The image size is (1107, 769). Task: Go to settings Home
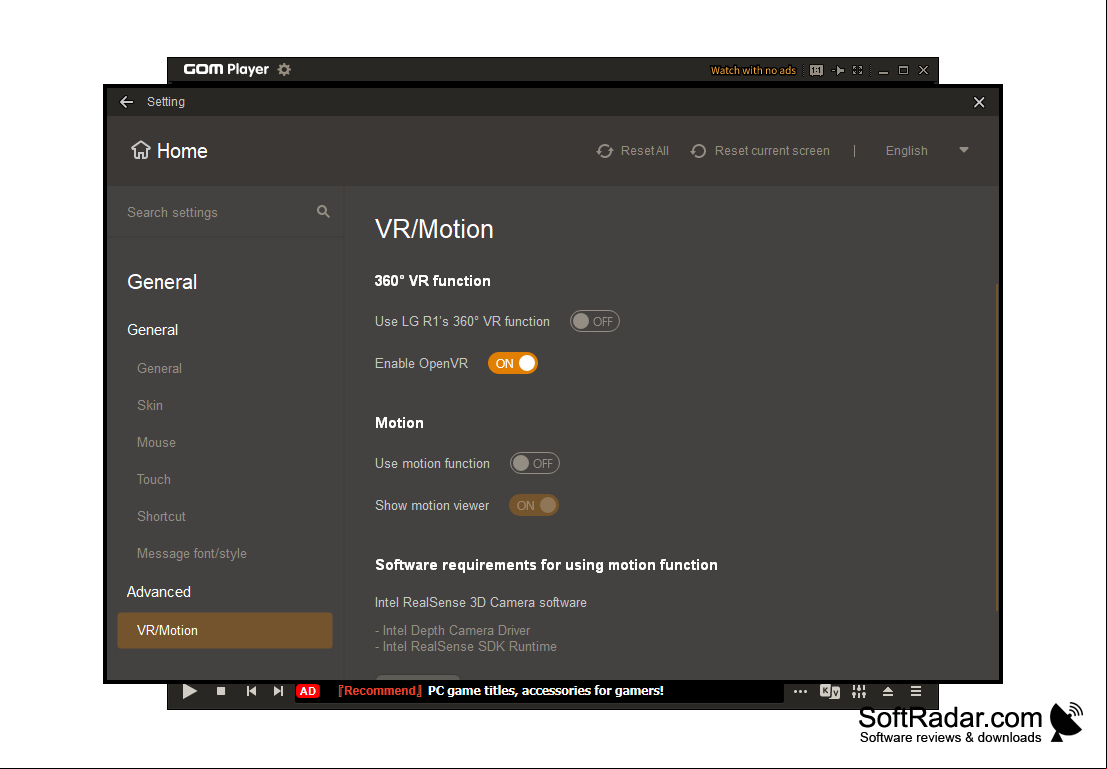pos(169,150)
